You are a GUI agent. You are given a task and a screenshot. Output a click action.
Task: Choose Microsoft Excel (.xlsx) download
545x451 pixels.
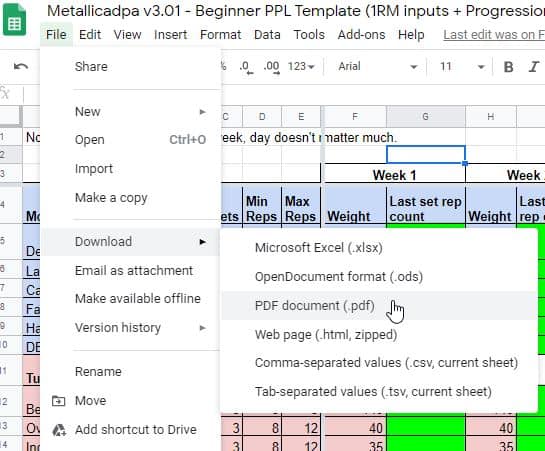pos(380,248)
